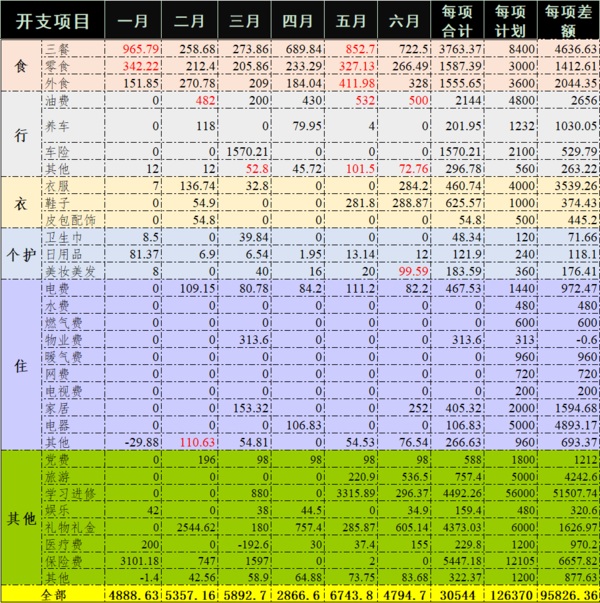Click the 开支项目 header cell
600x603 pixels.
tap(52, 20)
